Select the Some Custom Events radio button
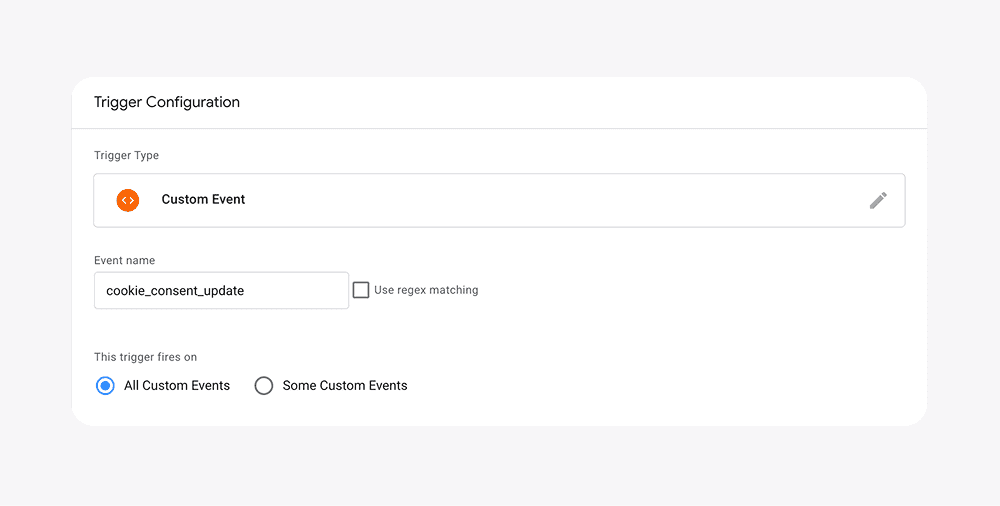Image resolution: width=1000 pixels, height=506 pixels. [x=263, y=385]
